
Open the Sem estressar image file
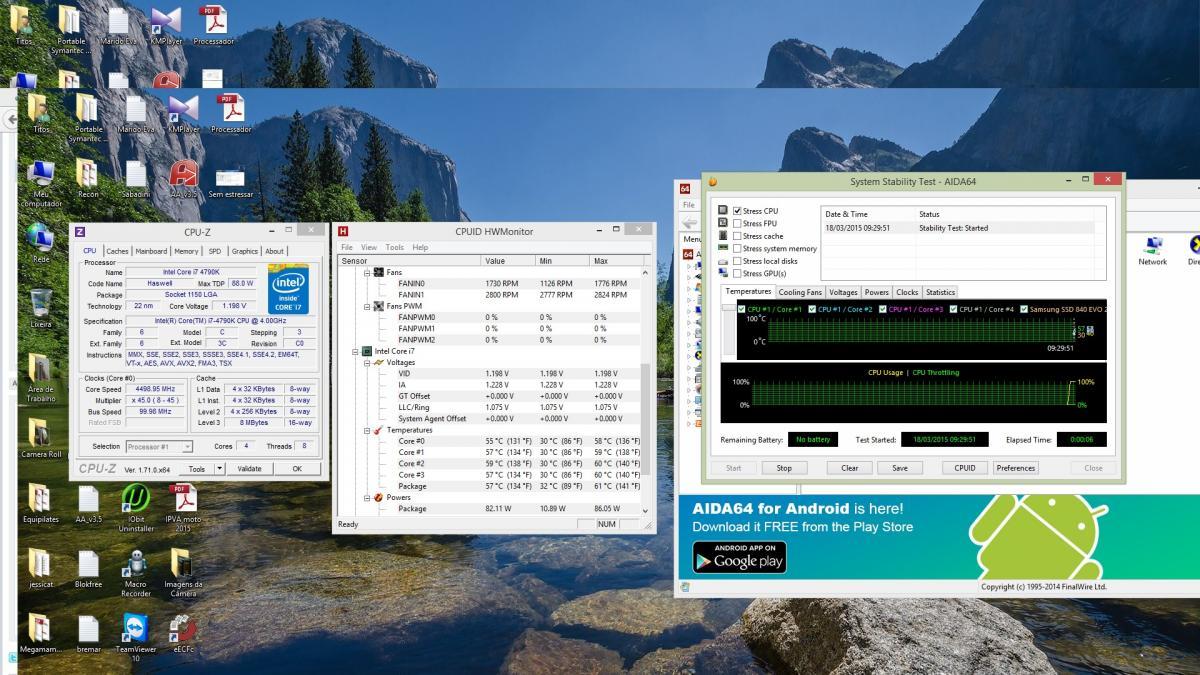pyautogui.click(x=230, y=176)
